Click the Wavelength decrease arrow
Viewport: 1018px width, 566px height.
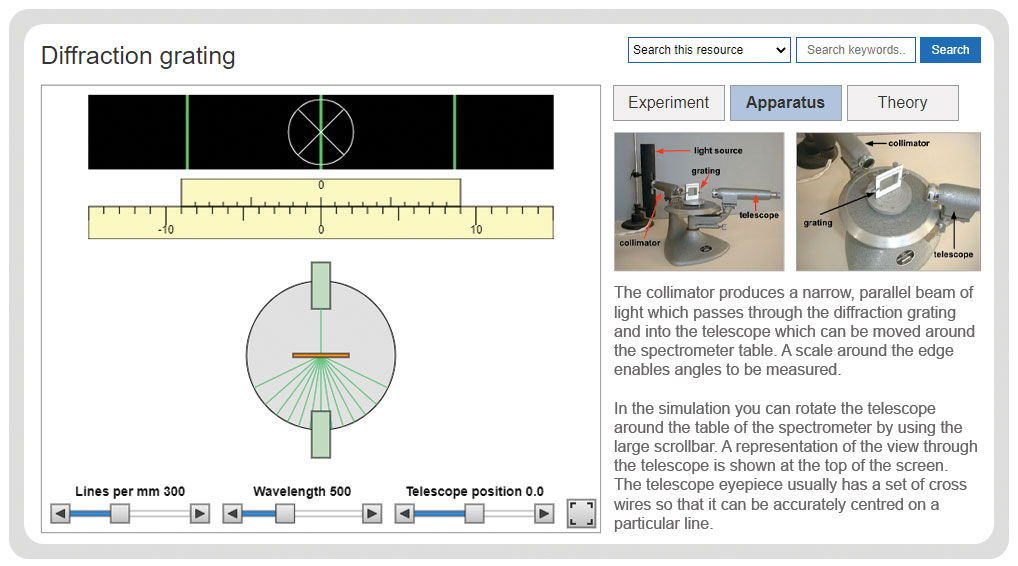tap(232, 514)
